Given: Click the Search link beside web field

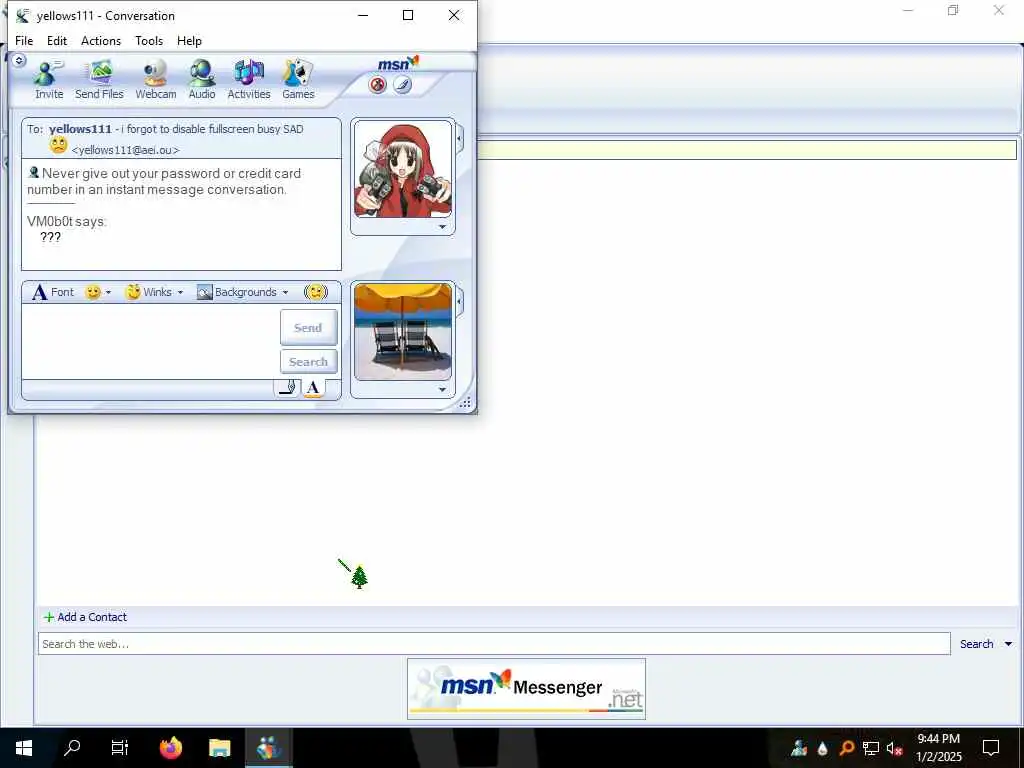Looking at the screenshot, I should pyautogui.click(x=976, y=644).
